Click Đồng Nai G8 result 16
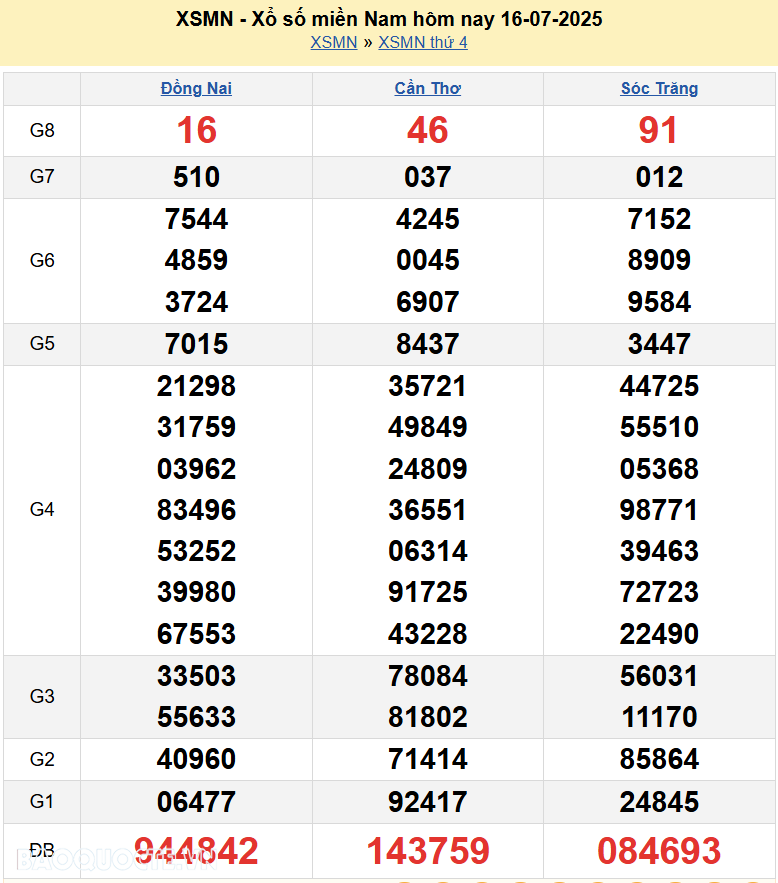 tap(196, 131)
